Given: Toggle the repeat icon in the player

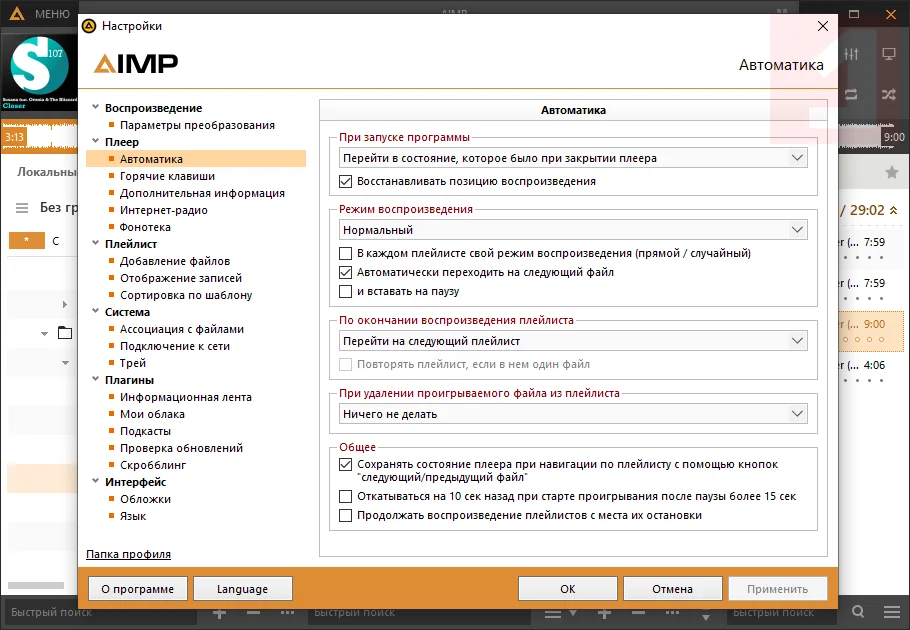Looking at the screenshot, I should coord(851,94).
